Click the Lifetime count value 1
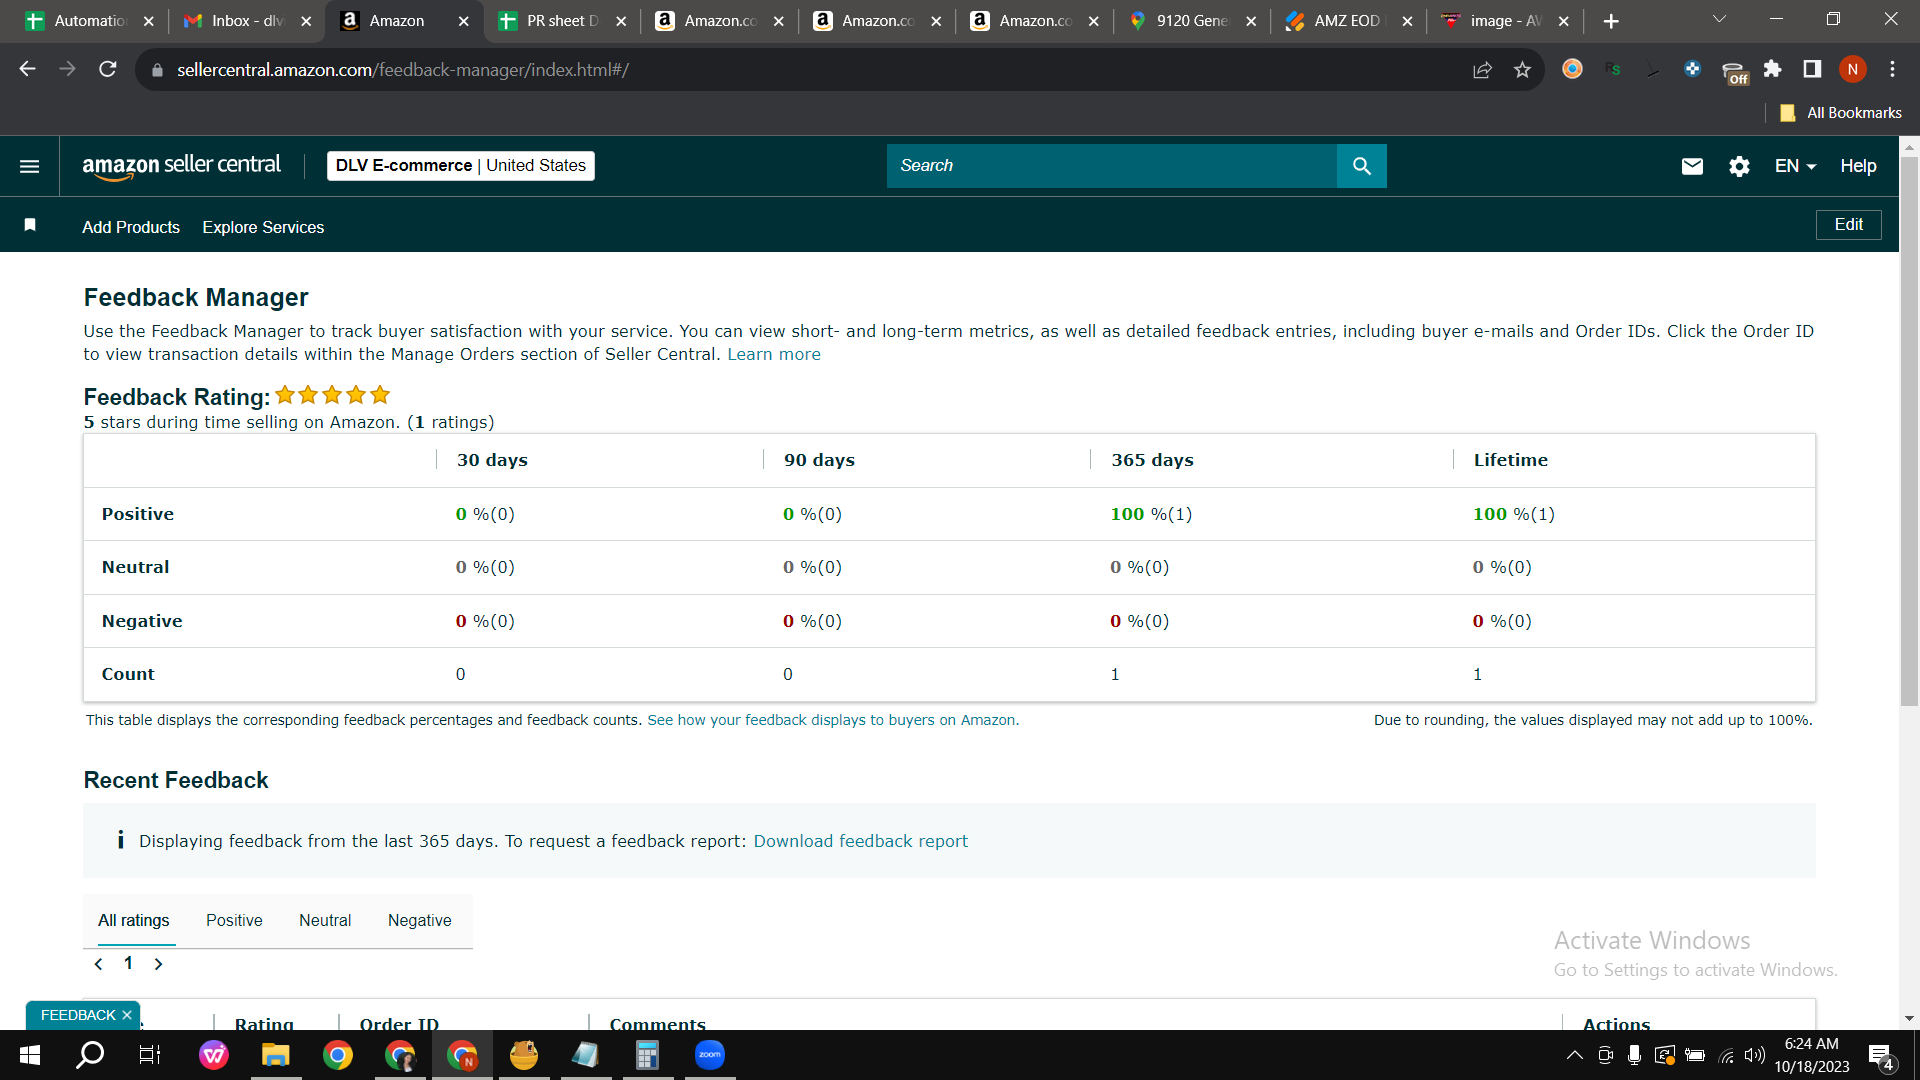Screen dimensions: 1920x1080 1478,675
